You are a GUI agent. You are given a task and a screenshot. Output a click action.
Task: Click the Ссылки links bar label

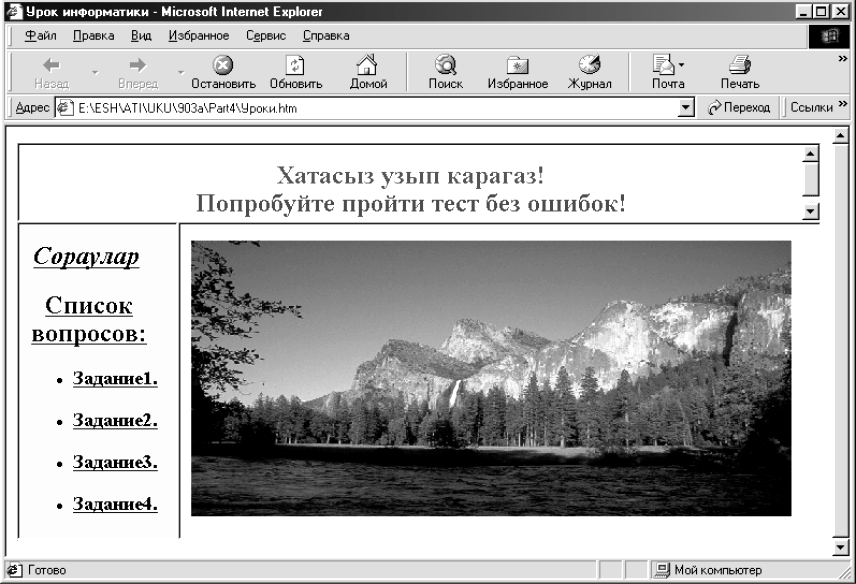click(811, 108)
